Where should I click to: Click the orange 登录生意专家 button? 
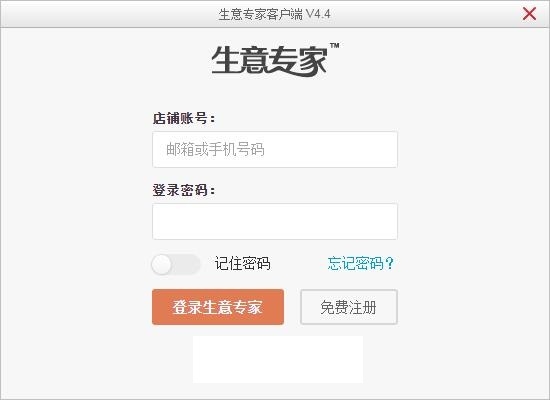(x=218, y=307)
